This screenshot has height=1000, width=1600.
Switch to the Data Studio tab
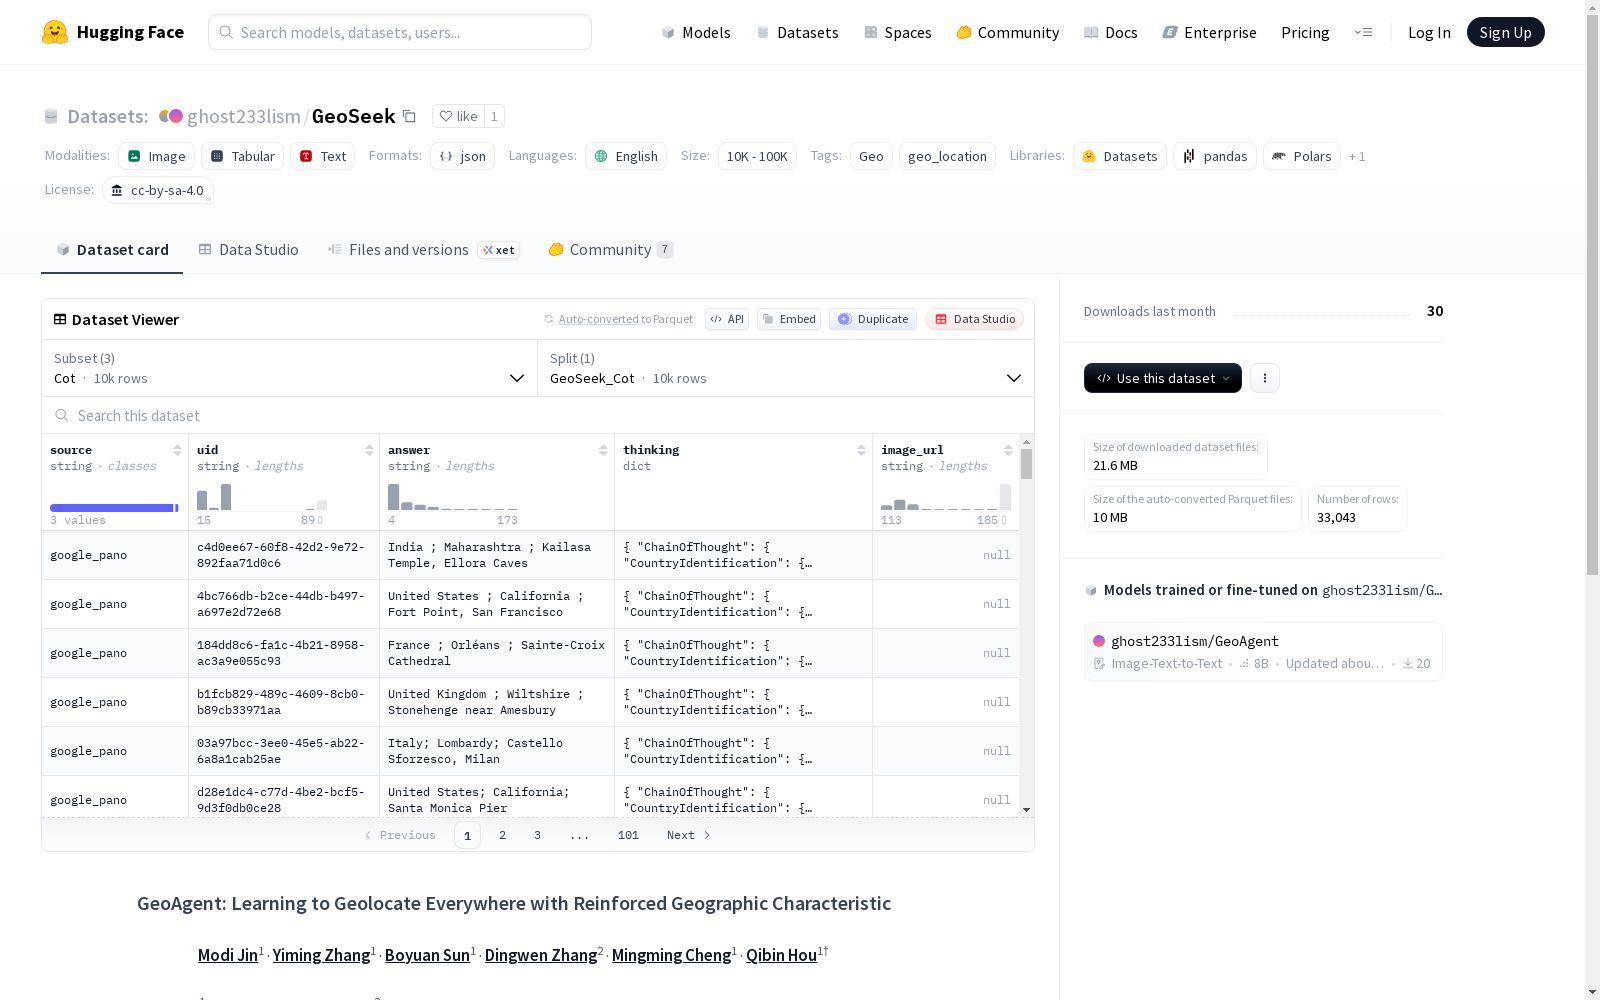[248, 250]
